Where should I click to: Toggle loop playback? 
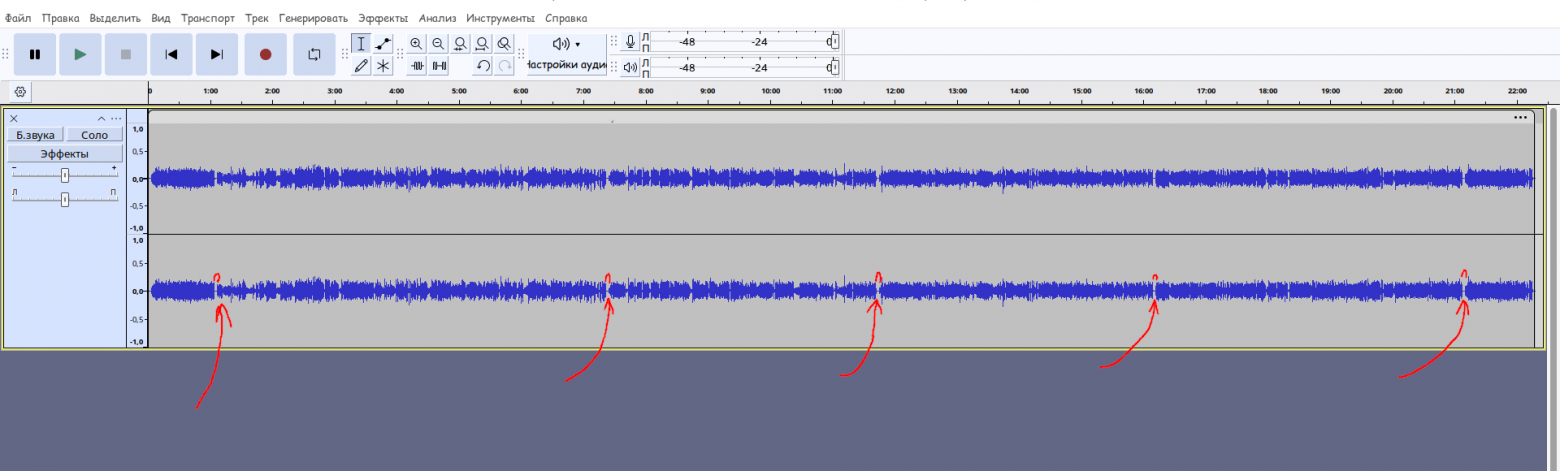[314, 55]
